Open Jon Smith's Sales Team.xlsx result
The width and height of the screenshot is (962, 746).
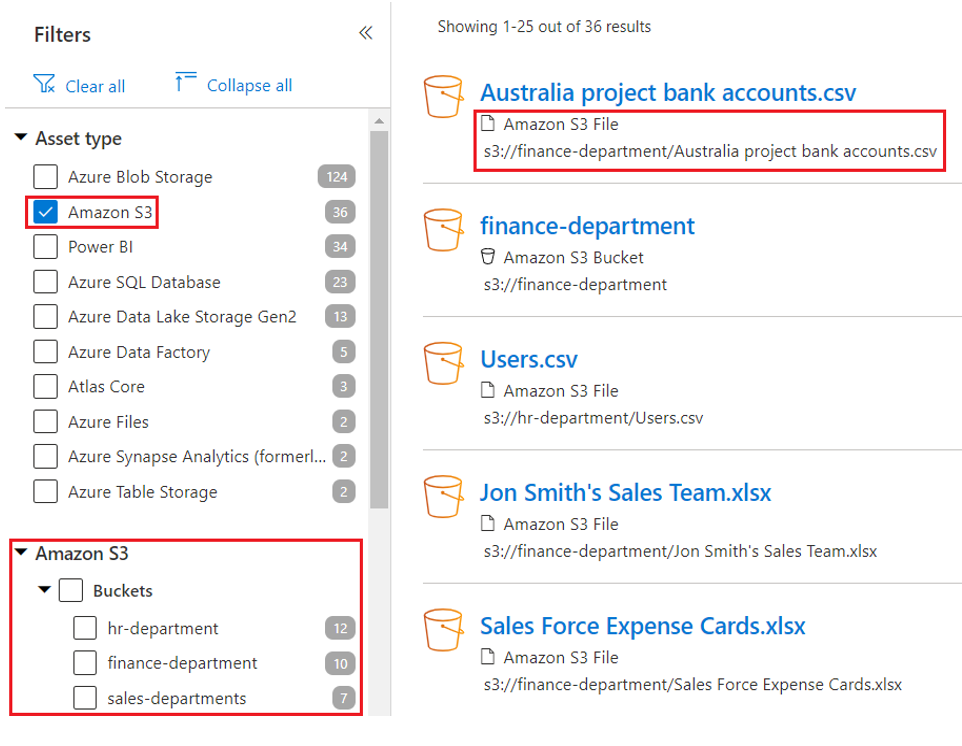tap(625, 493)
